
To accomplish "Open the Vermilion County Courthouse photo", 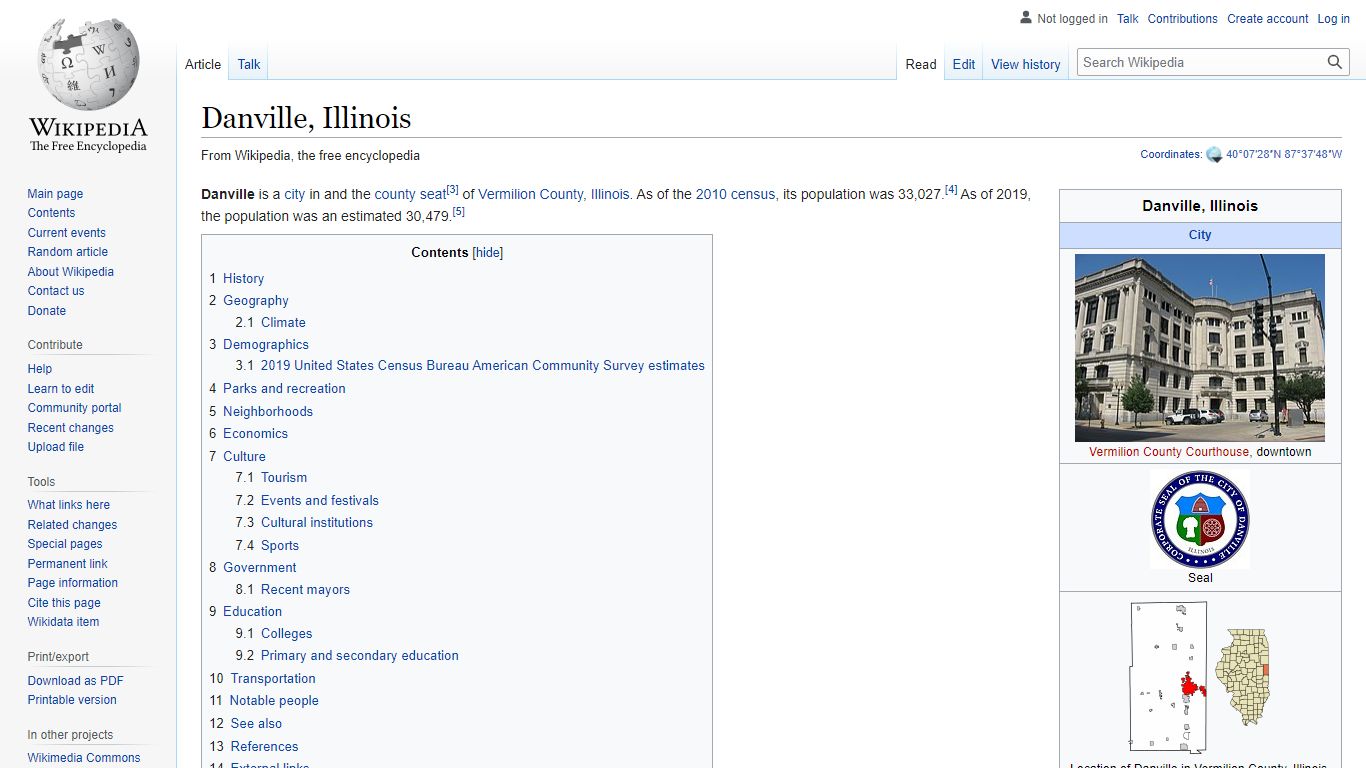I will (1200, 348).
